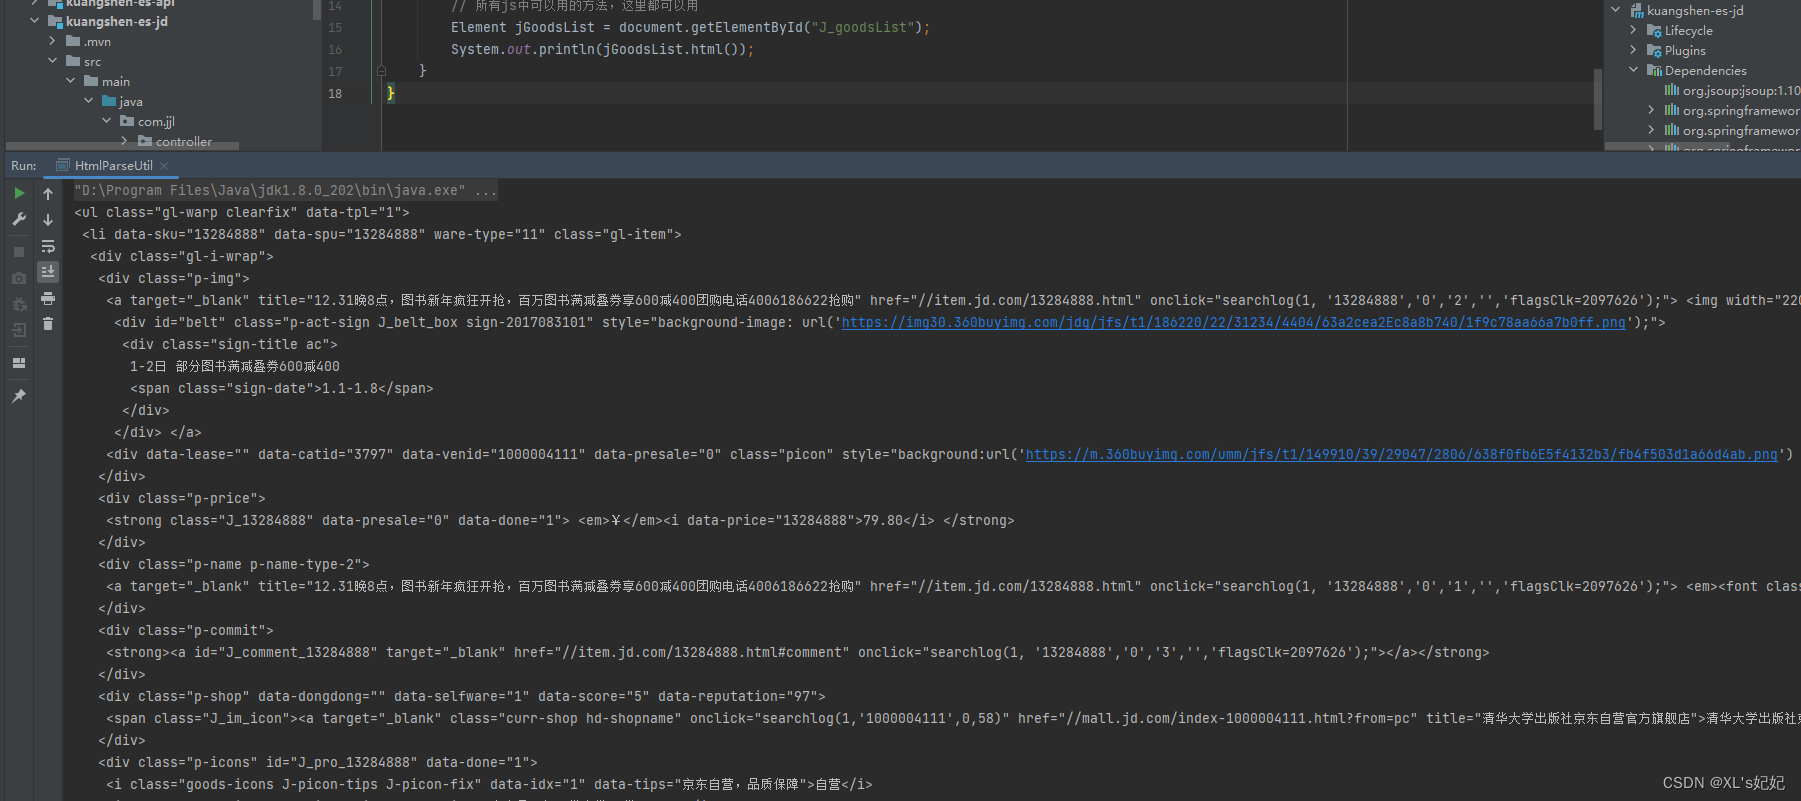The width and height of the screenshot is (1801, 801).
Task: Click the Maven module icon of kuangshen-es-jd
Action: 1637,11
